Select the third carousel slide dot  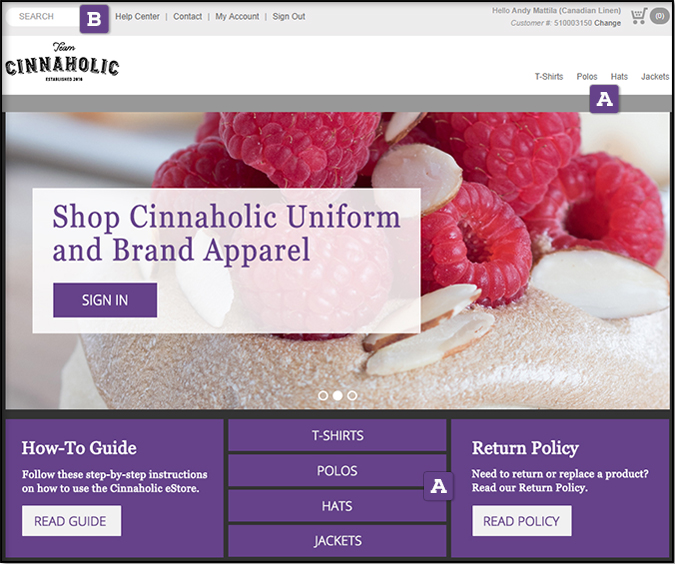tap(352, 395)
